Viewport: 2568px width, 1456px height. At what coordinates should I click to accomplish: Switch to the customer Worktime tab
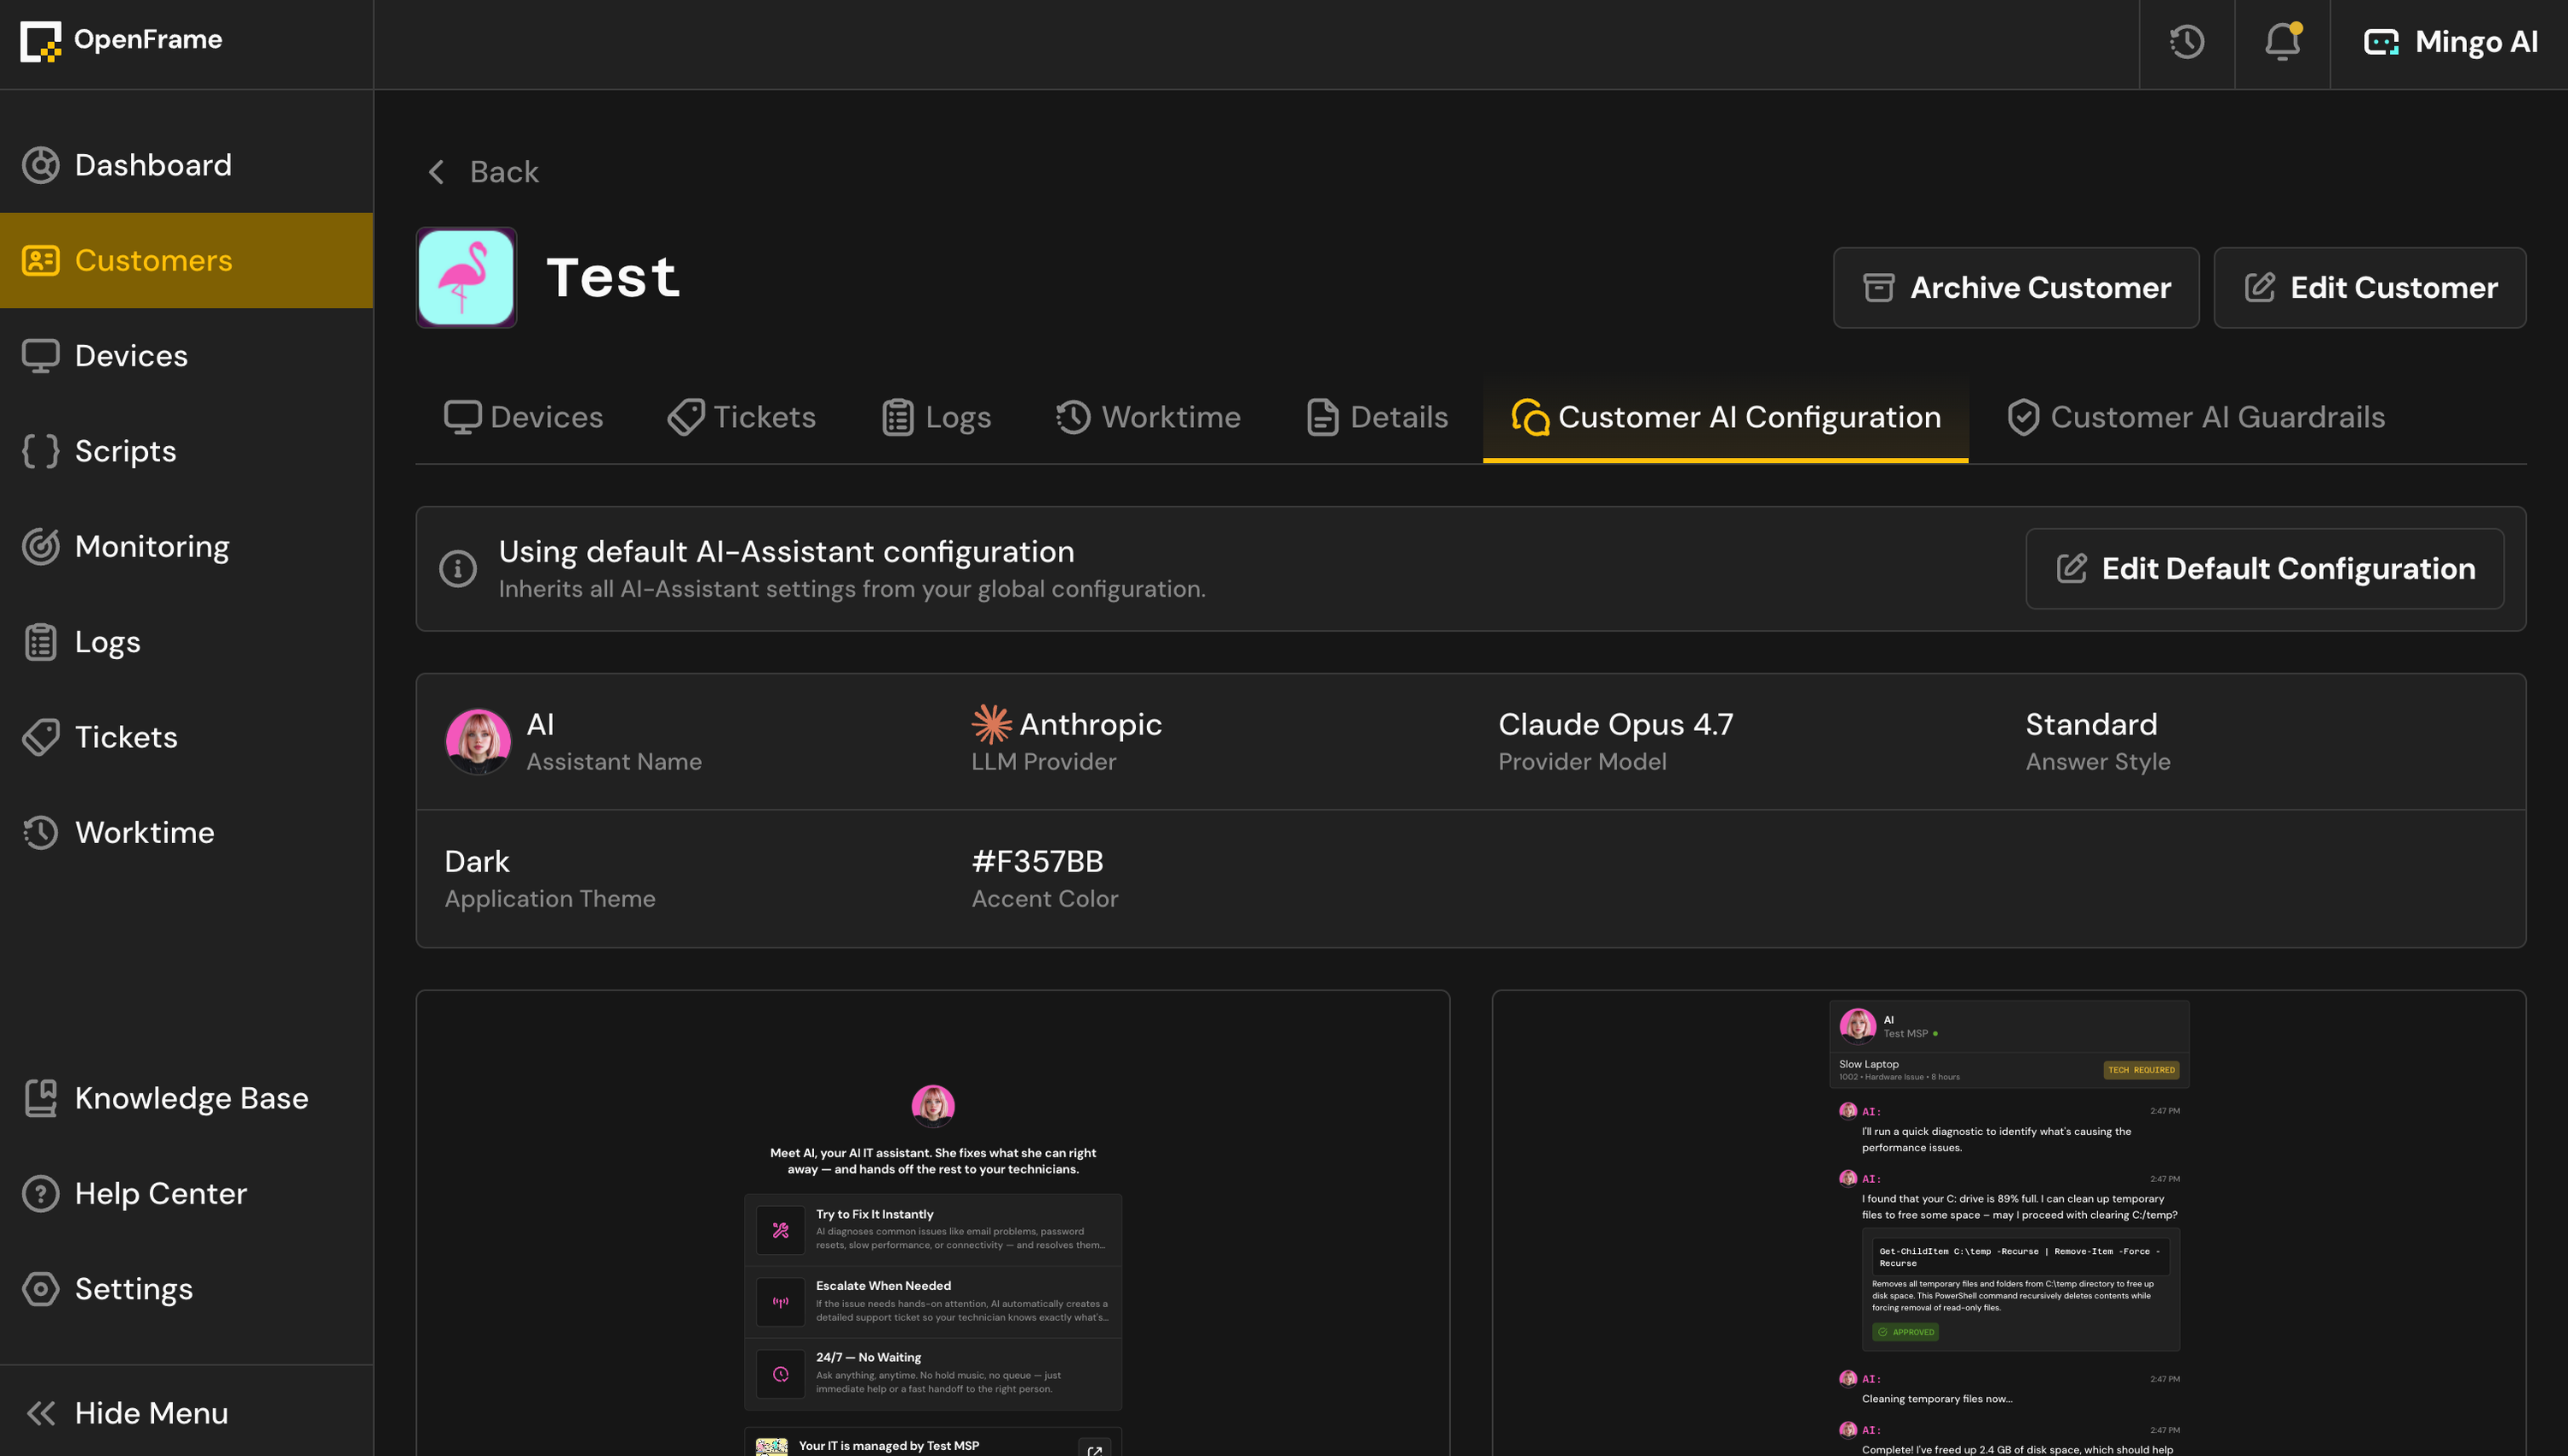1148,417
